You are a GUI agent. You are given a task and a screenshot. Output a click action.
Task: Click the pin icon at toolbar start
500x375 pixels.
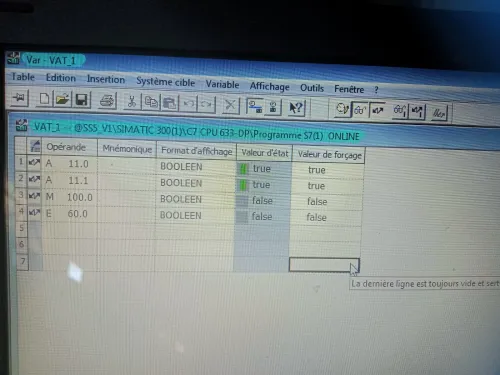(19, 98)
